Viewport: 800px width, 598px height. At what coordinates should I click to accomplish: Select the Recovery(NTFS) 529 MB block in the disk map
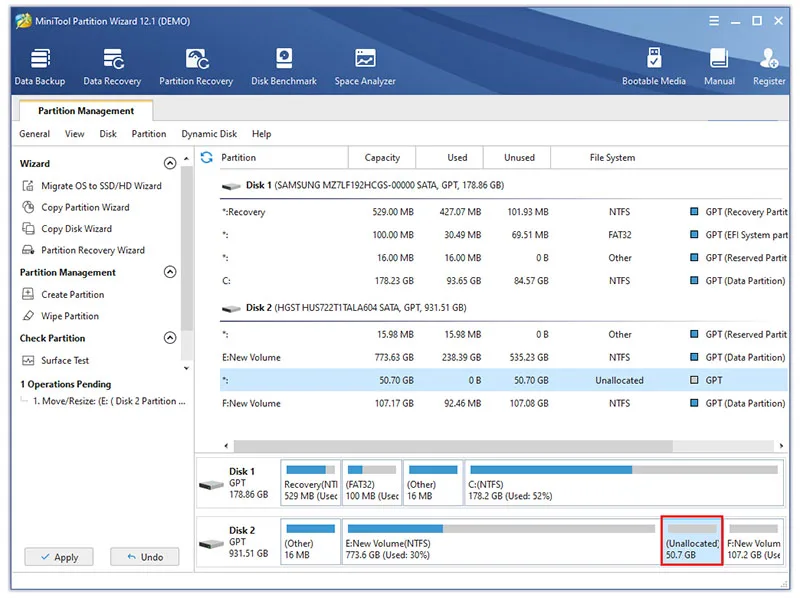pyautogui.click(x=311, y=483)
